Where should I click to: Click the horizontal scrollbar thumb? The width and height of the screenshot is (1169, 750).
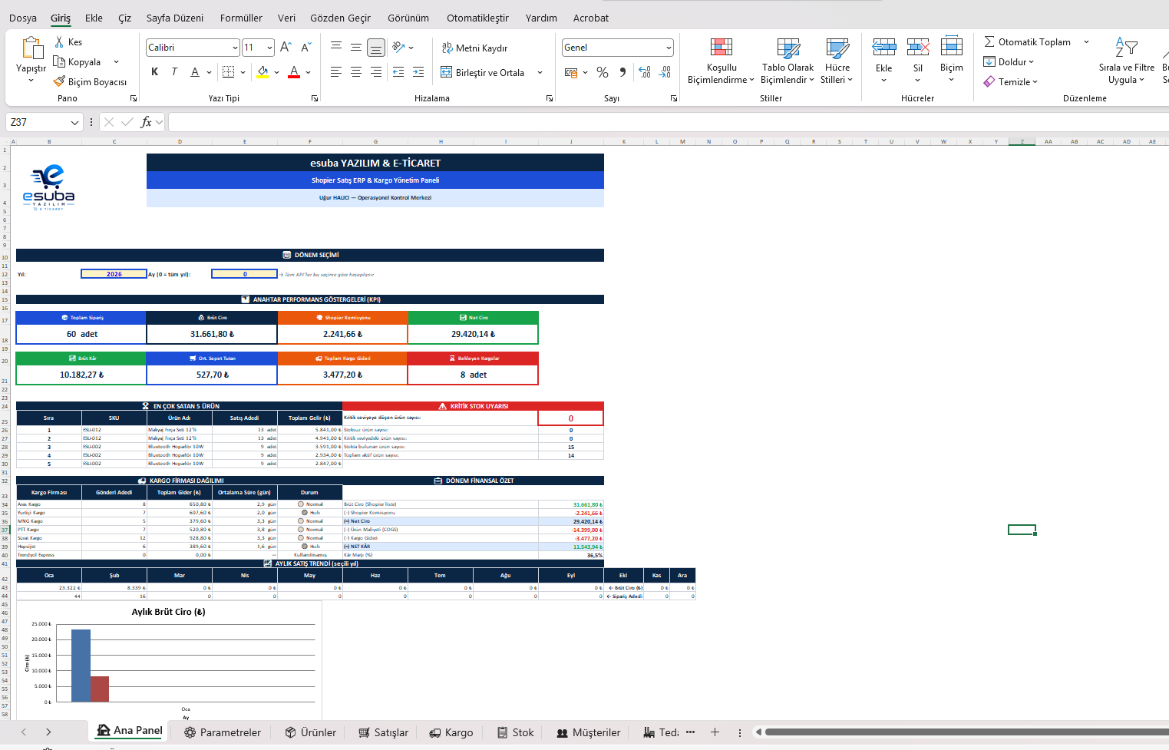coord(966,732)
